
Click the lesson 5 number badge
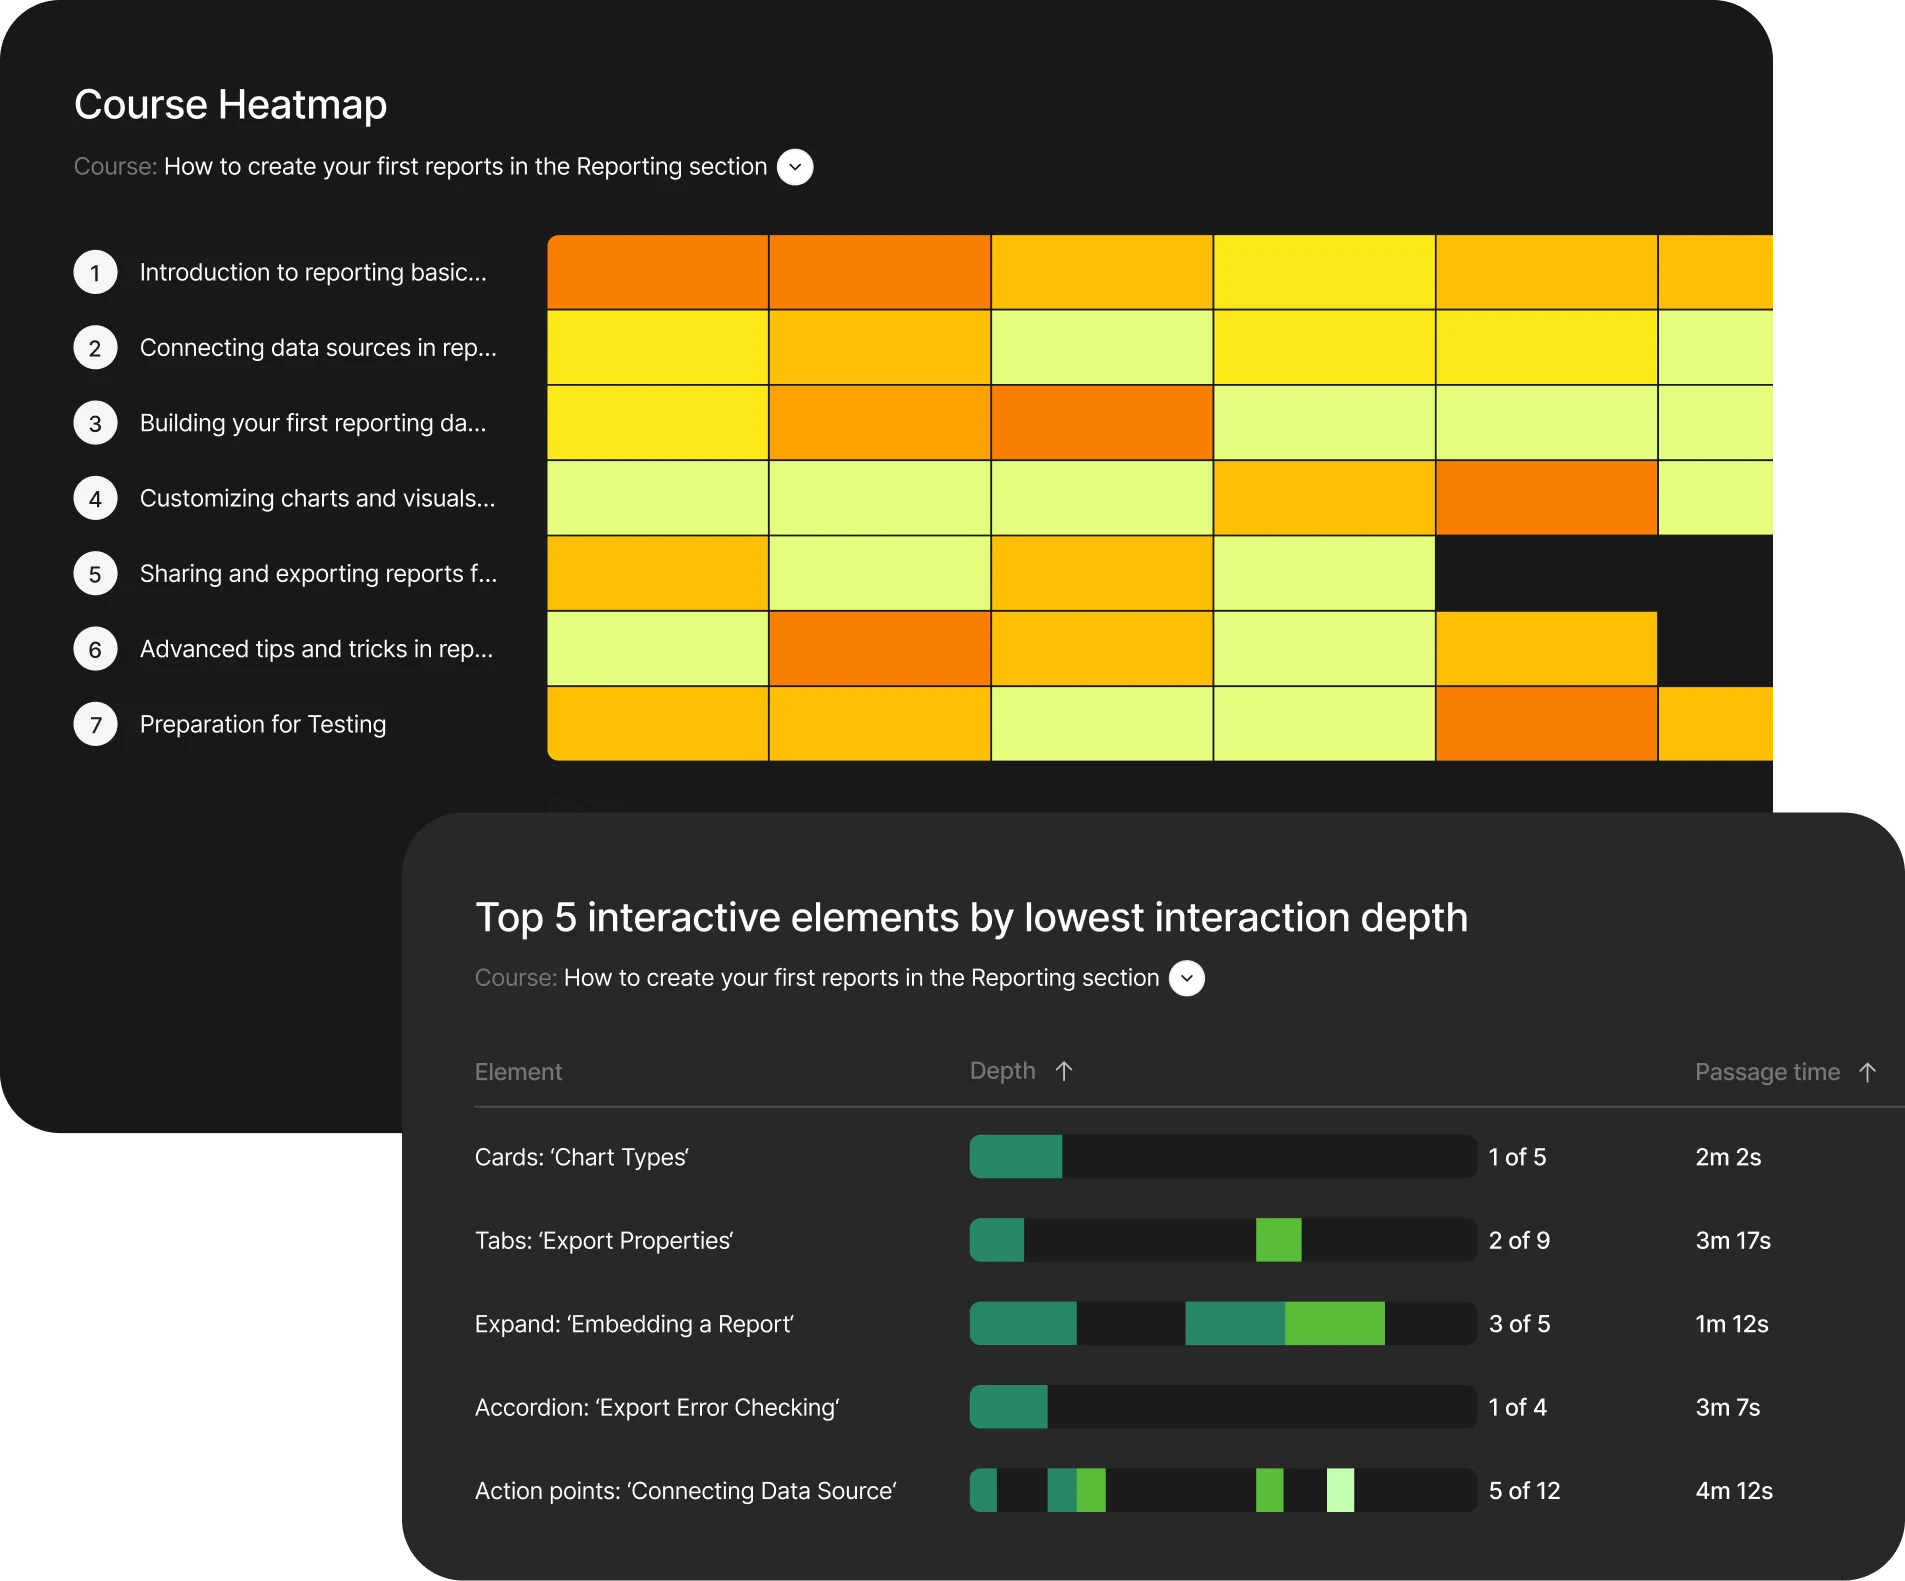tap(95, 574)
